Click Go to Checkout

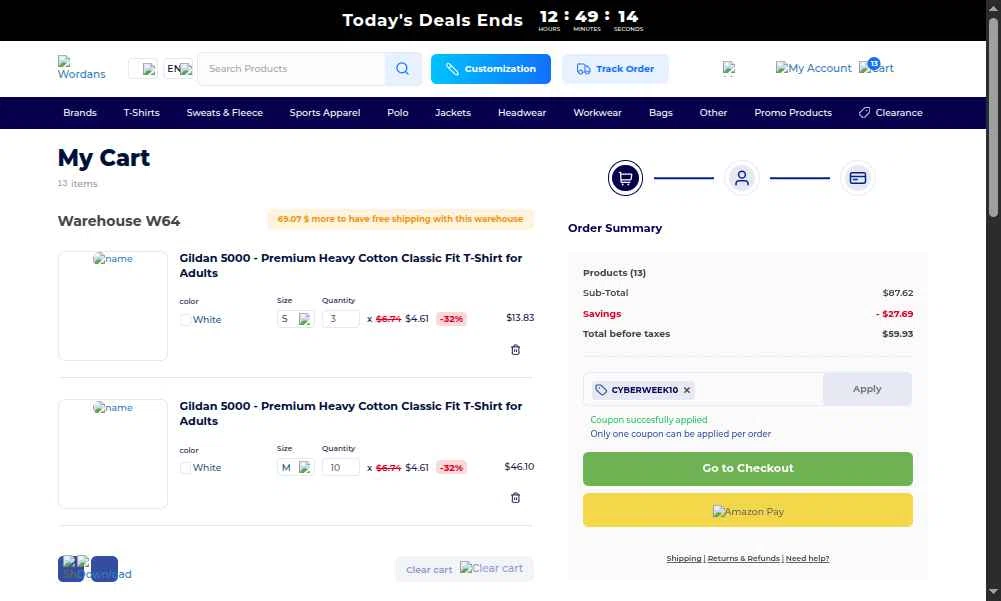click(x=748, y=469)
